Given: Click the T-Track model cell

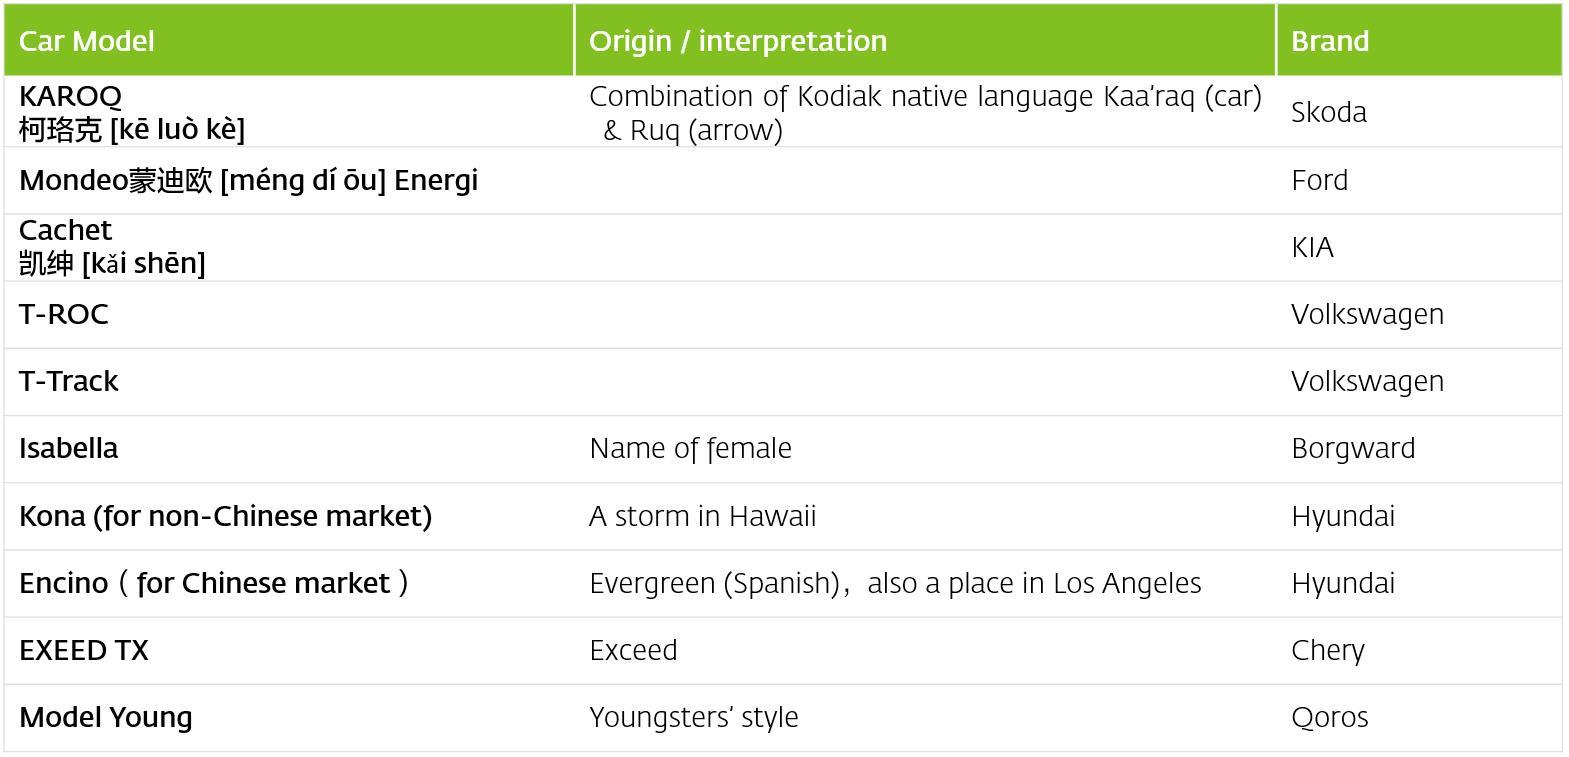Looking at the screenshot, I should point(289,382).
